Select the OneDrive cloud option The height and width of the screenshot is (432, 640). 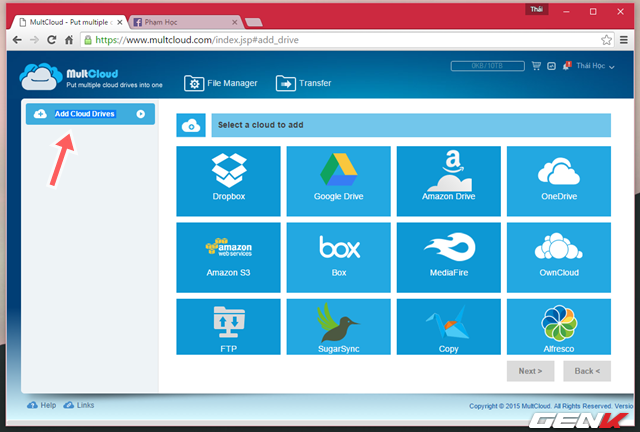click(560, 181)
